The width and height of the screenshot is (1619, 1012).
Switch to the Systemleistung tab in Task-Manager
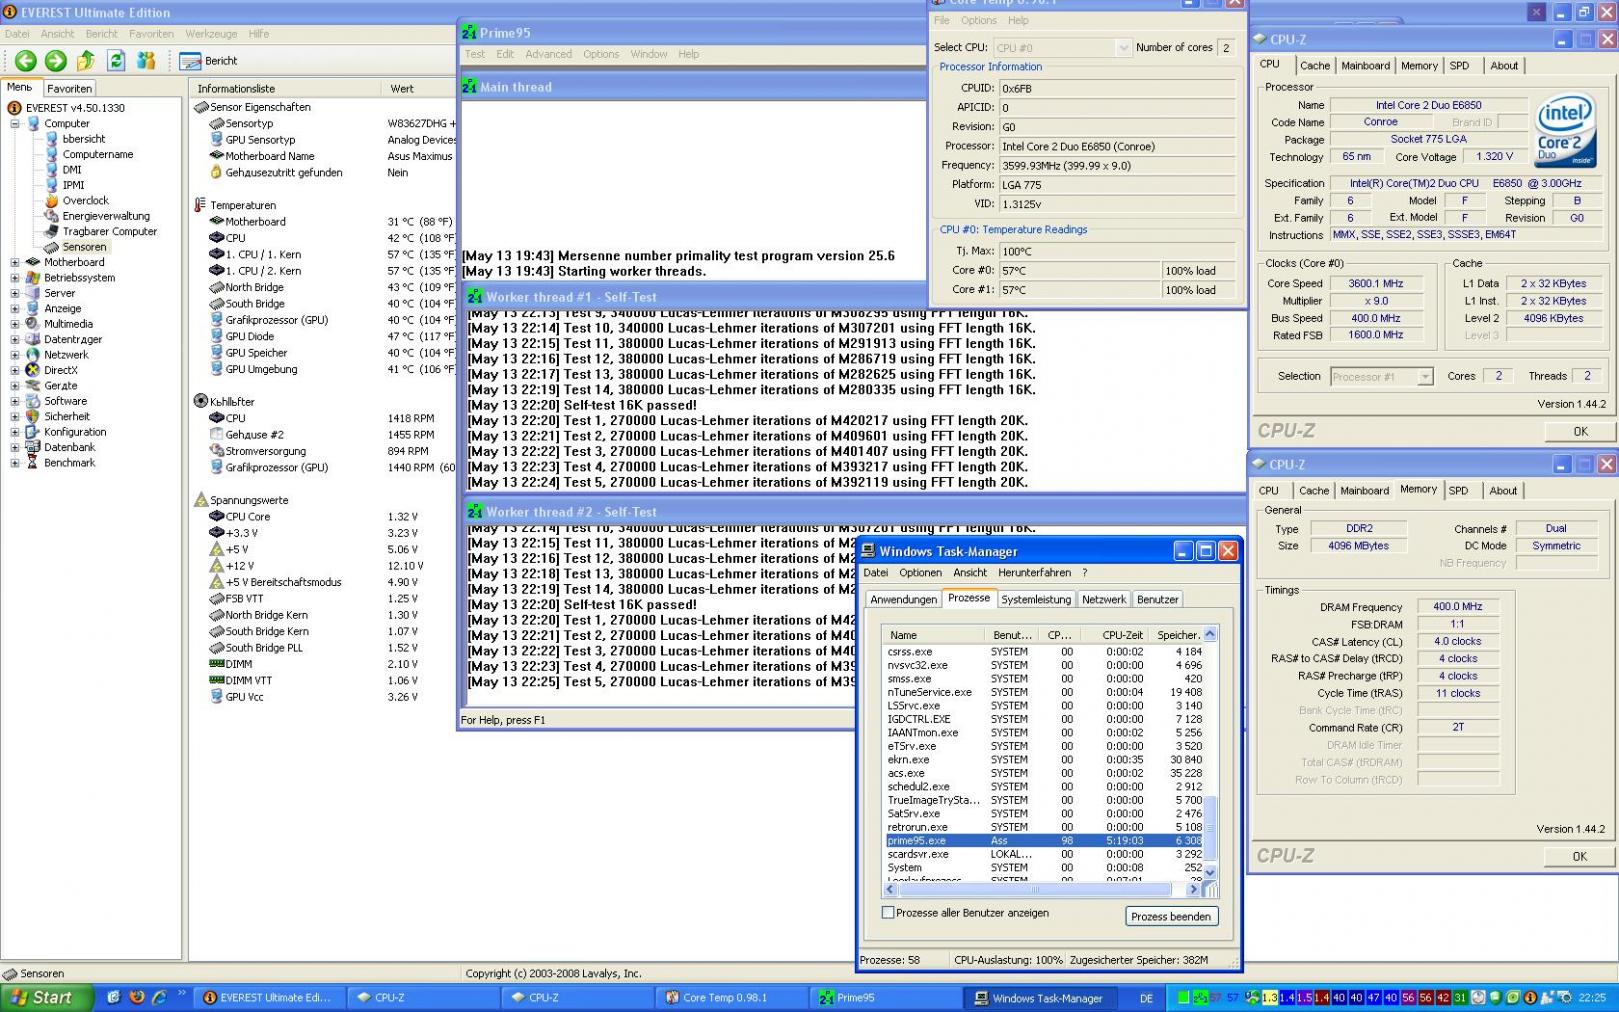pos(1036,599)
